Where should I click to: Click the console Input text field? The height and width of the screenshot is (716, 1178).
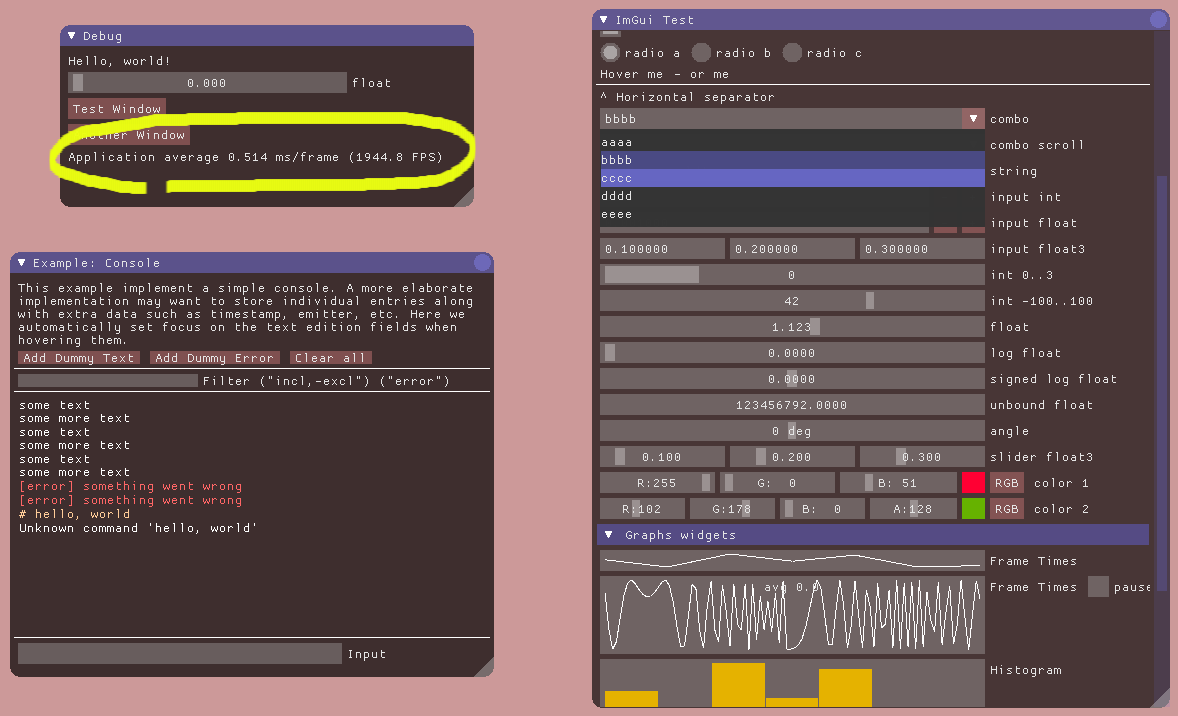coord(180,654)
